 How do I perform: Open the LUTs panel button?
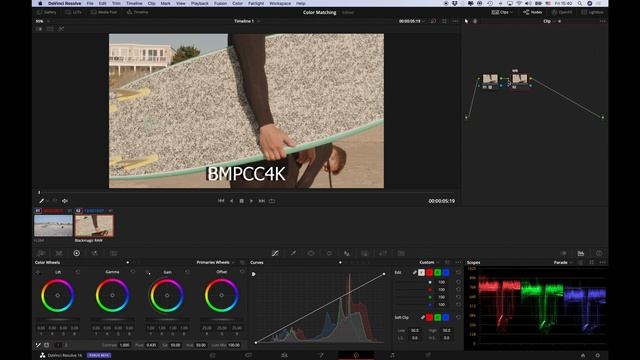point(73,12)
